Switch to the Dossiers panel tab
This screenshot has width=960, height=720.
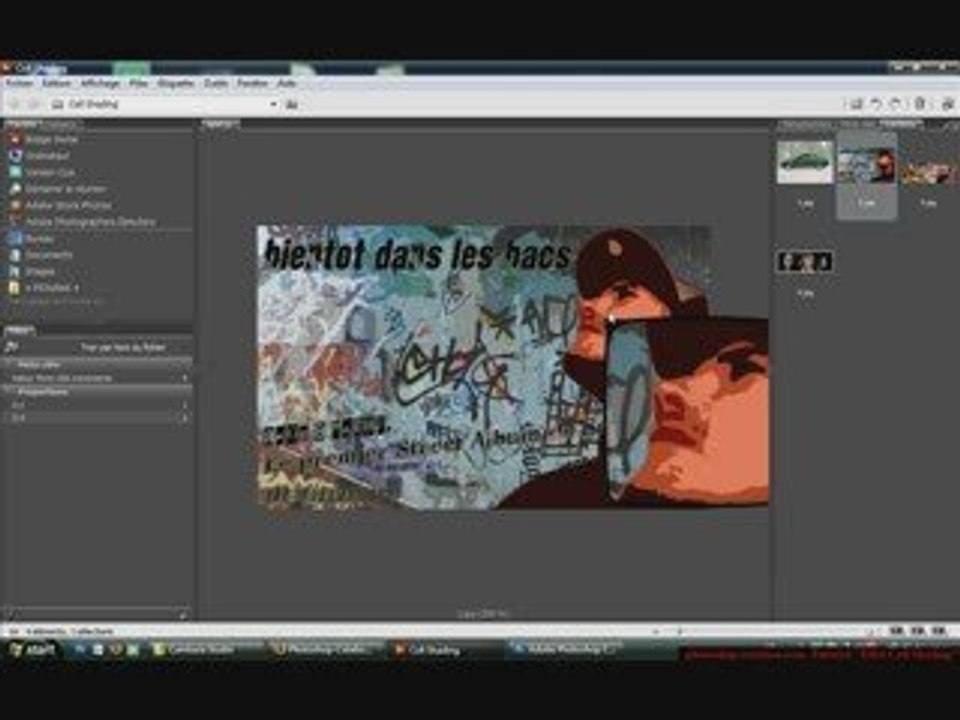tap(61, 124)
